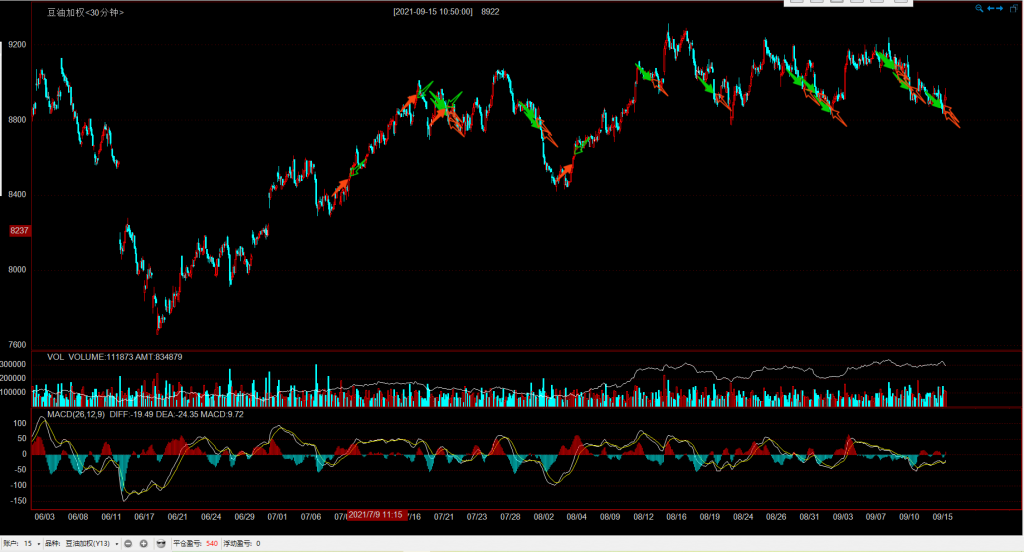Image resolution: width=1024 pixels, height=552 pixels.
Task: Click the red 8237 price marker
Action: 19,230
